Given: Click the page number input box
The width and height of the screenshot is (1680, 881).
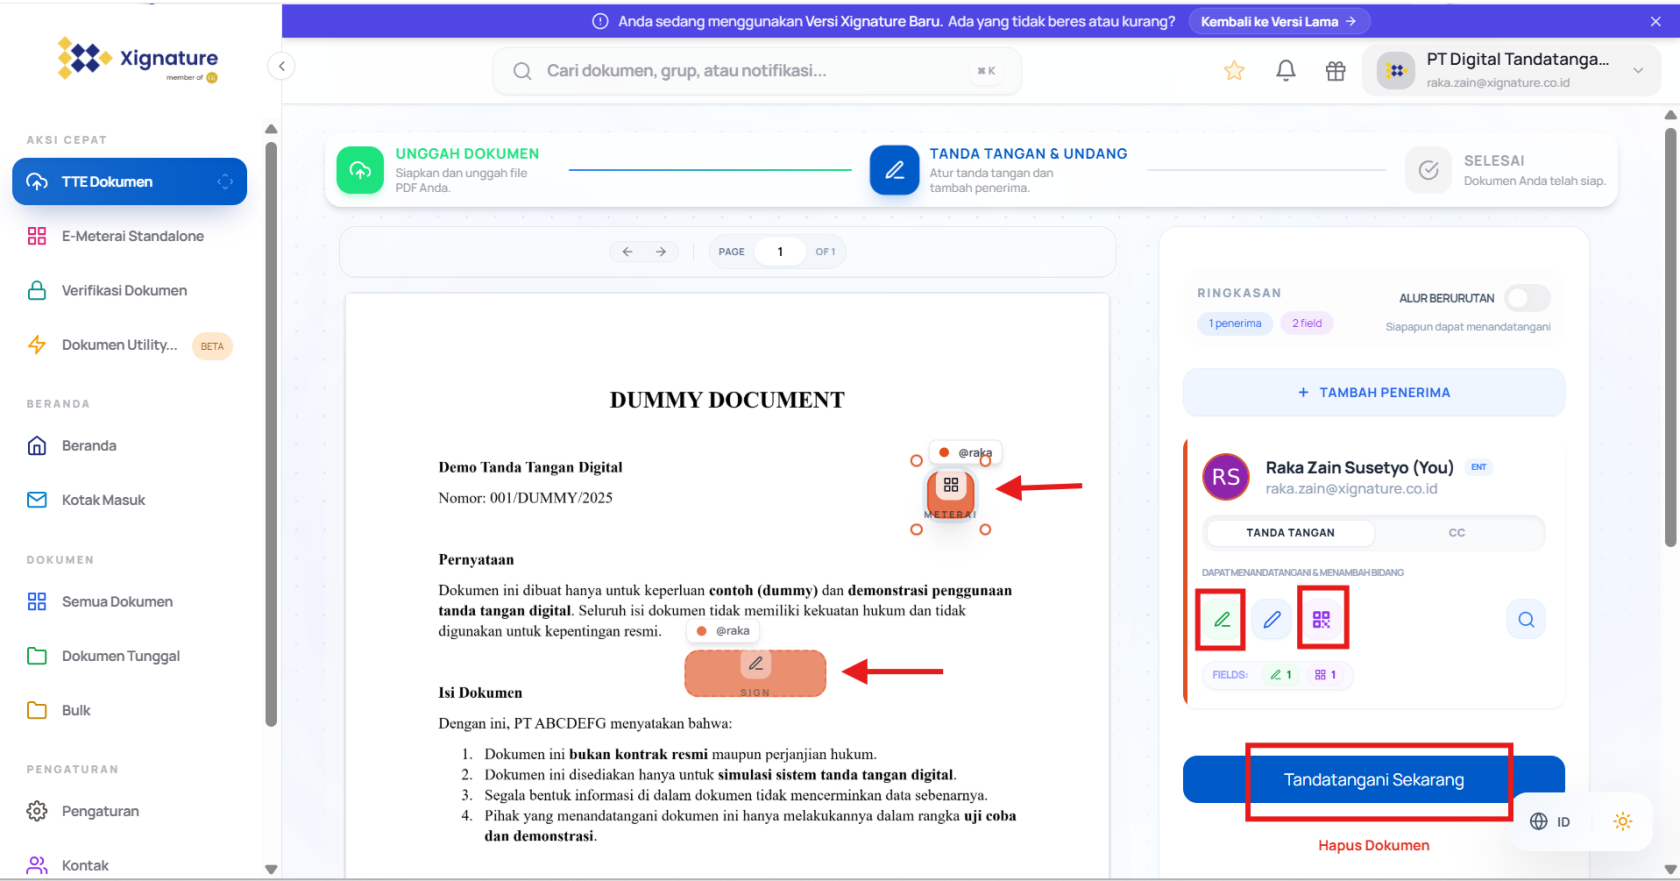Looking at the screenshot, I should 780,252.
